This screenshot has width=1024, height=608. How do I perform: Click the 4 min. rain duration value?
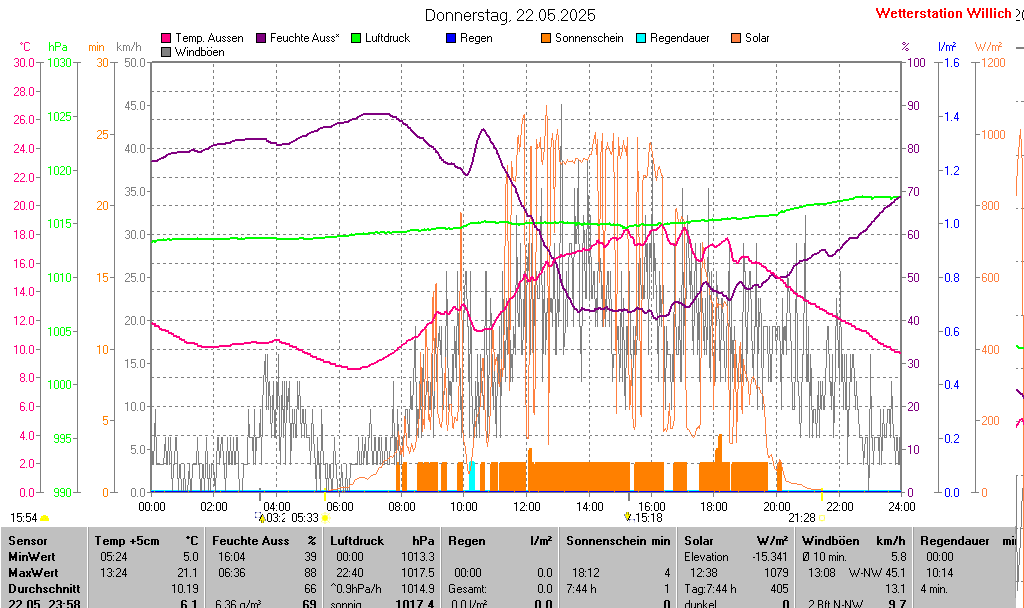pyautogui.click(x=936, y=588)
